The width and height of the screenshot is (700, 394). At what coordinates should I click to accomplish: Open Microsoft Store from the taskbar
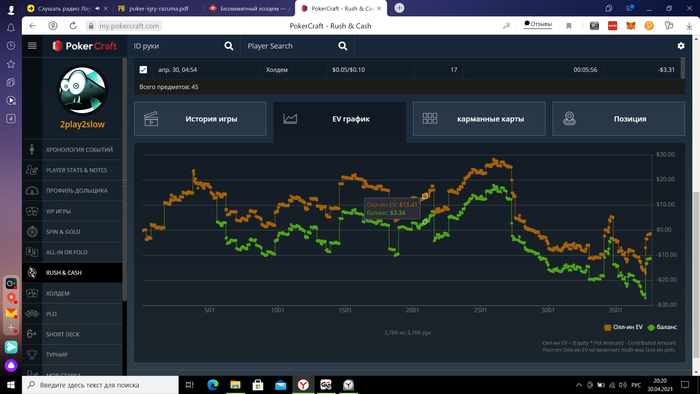pyautogui.click(x=258, y=385)
